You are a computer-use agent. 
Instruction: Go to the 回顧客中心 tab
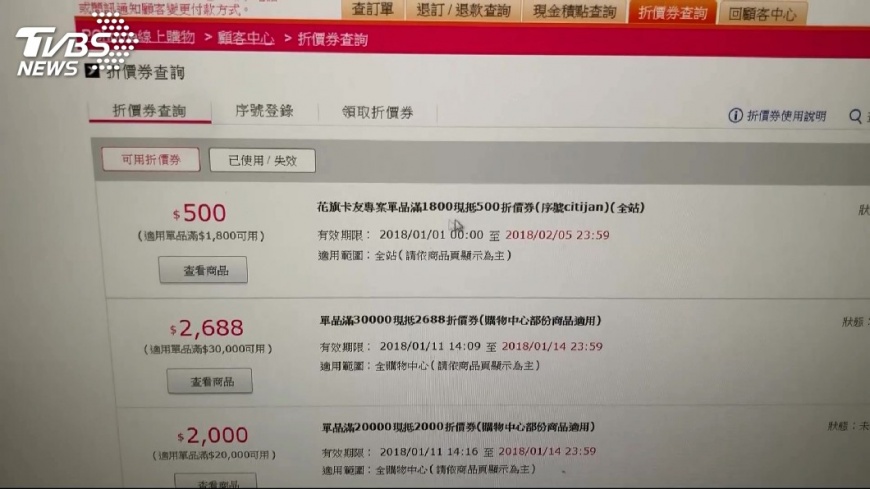(762, 13)
